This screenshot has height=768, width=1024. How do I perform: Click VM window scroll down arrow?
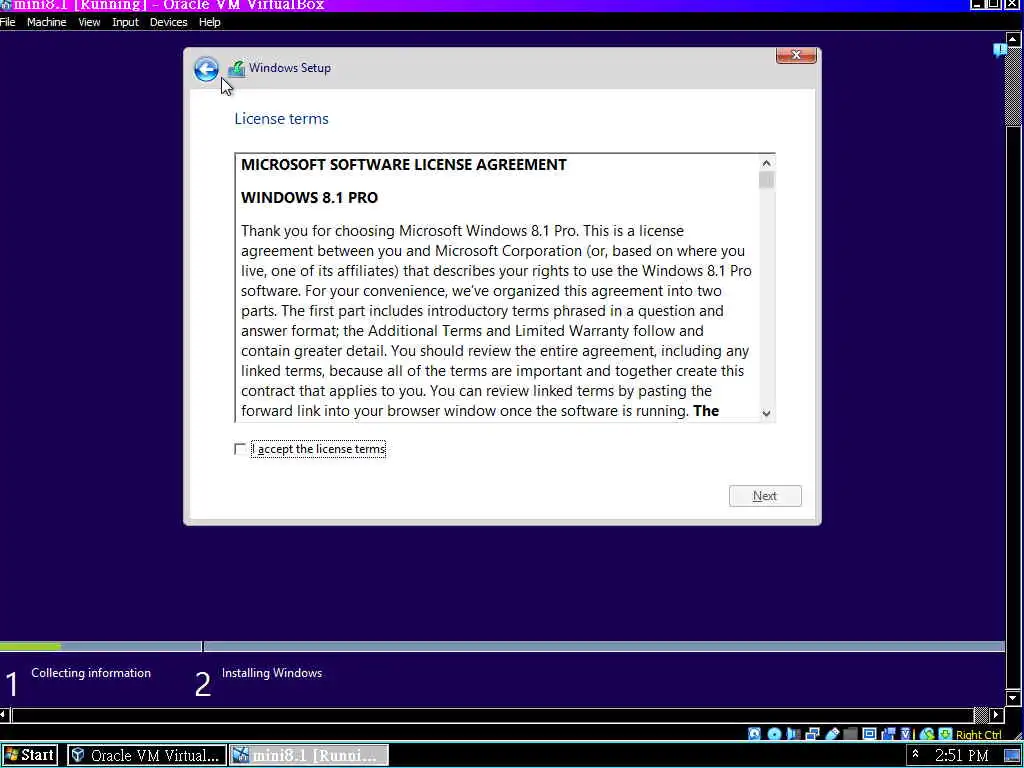(x=1012, y=699)
